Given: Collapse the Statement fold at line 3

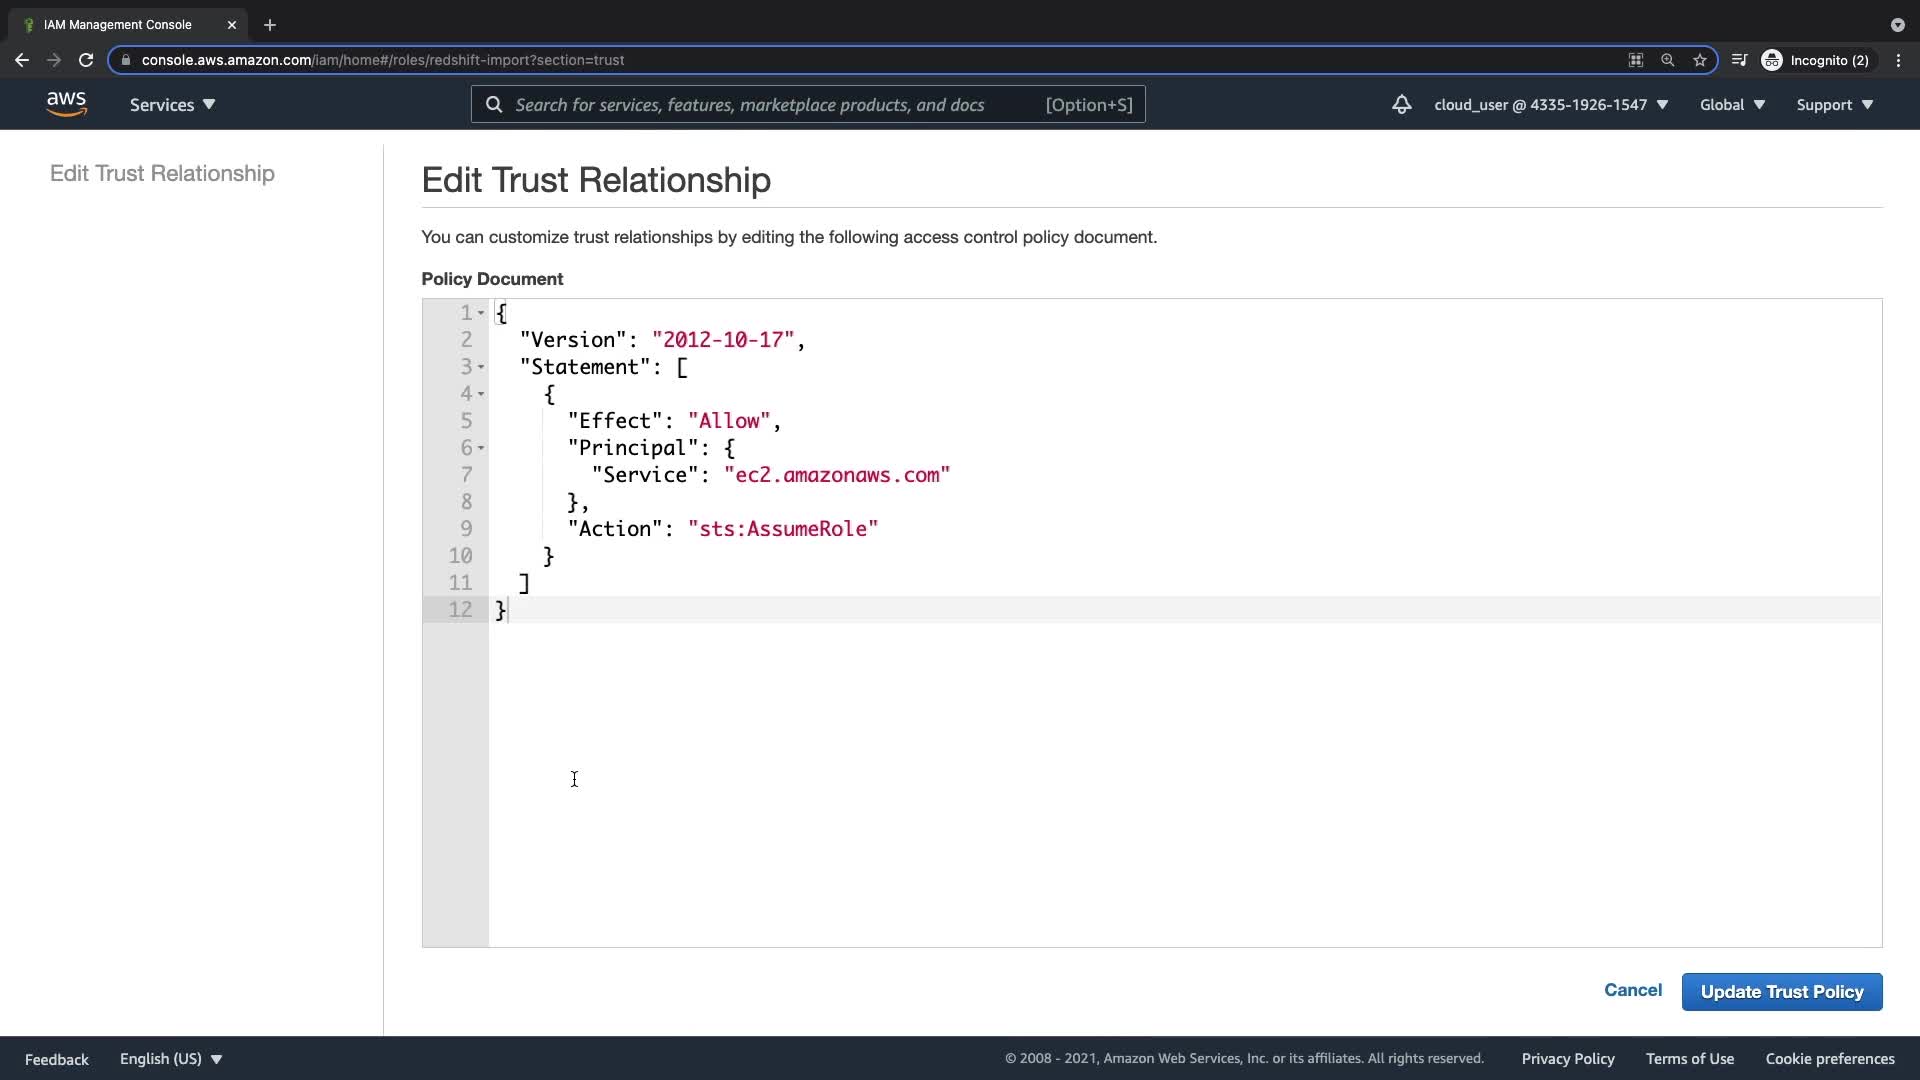Looking at the screenshot, I should click(481, 367).
